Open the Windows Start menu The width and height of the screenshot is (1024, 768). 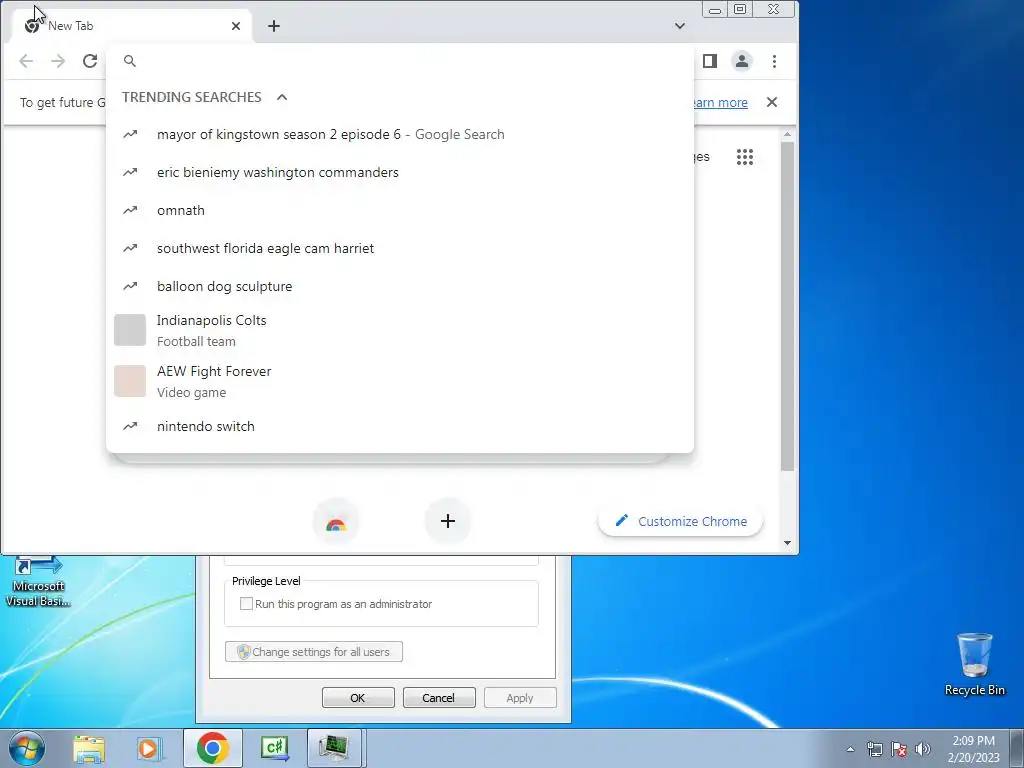[27, 748]
